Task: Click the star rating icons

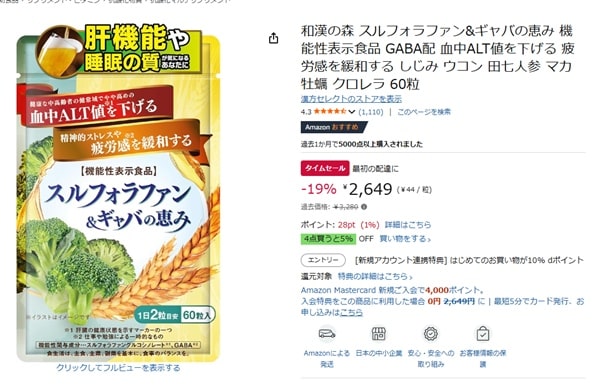Action: 330,112
